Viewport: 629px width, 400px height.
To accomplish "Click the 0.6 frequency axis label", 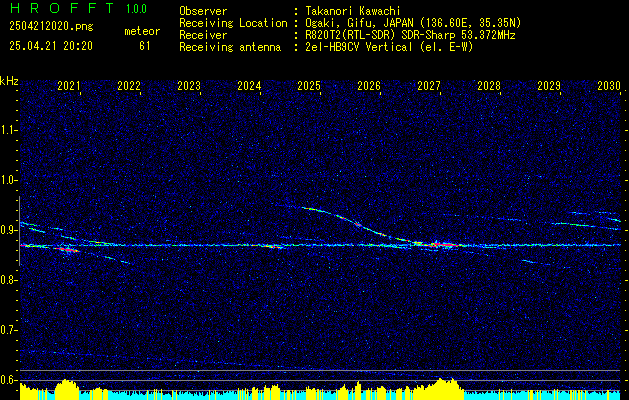I will (x=9, y=380).
